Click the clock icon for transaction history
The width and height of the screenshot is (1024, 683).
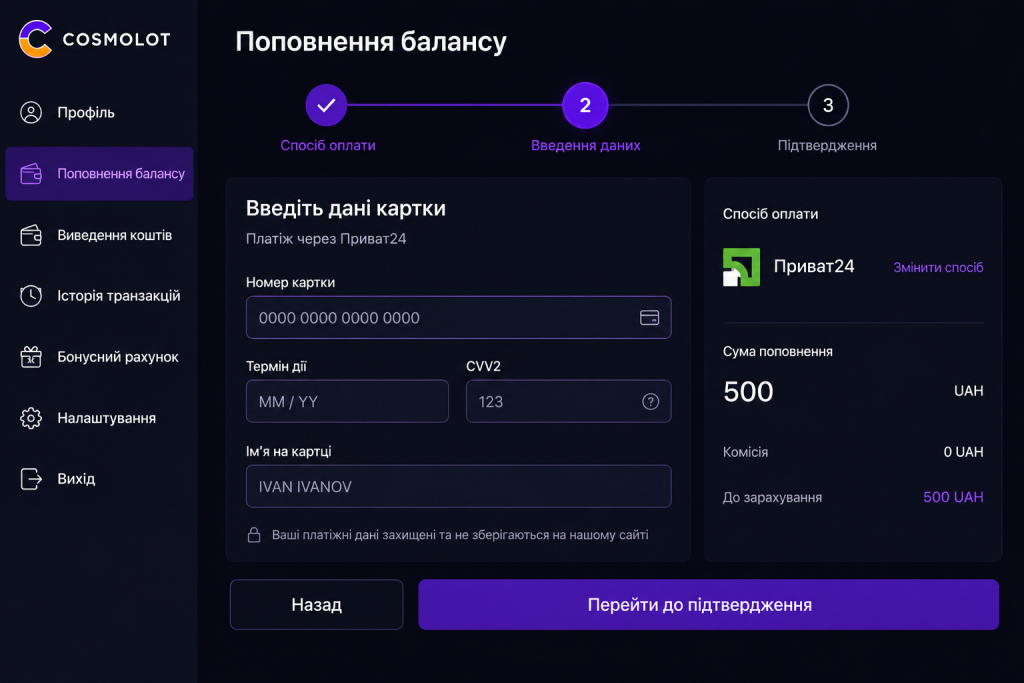tap(31, 296)
